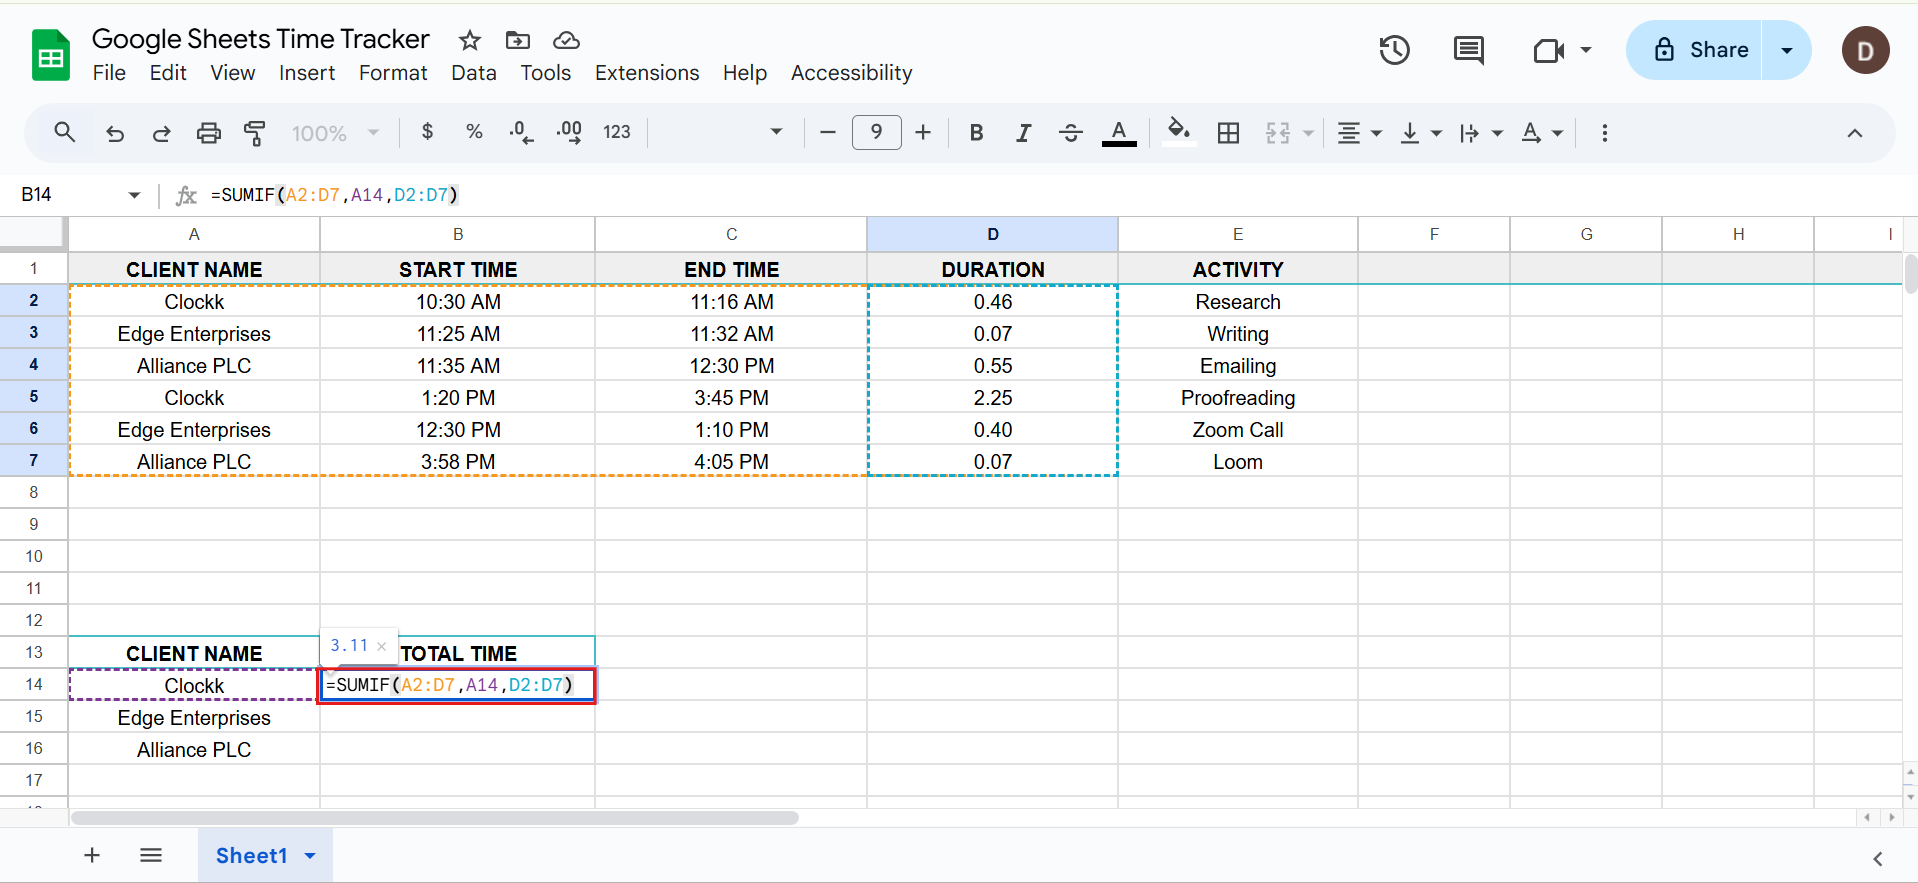This screenshot has height=883, width=1918.
Task: Decrease decimal places
Action: [x=521, y=132]
